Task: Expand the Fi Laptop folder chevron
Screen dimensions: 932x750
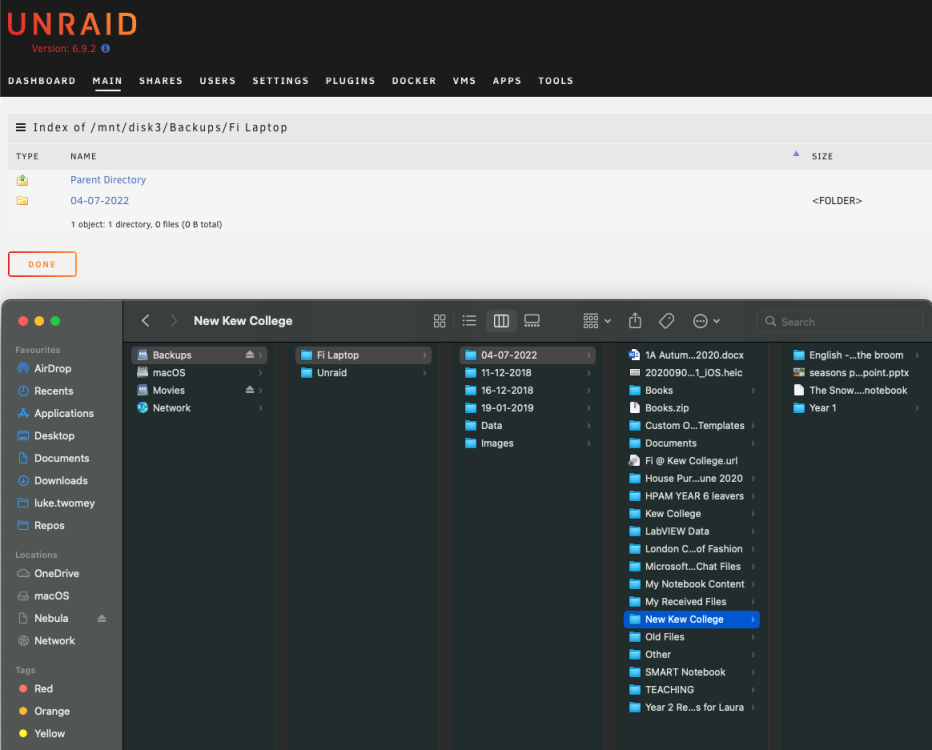Action: point(424,355)
